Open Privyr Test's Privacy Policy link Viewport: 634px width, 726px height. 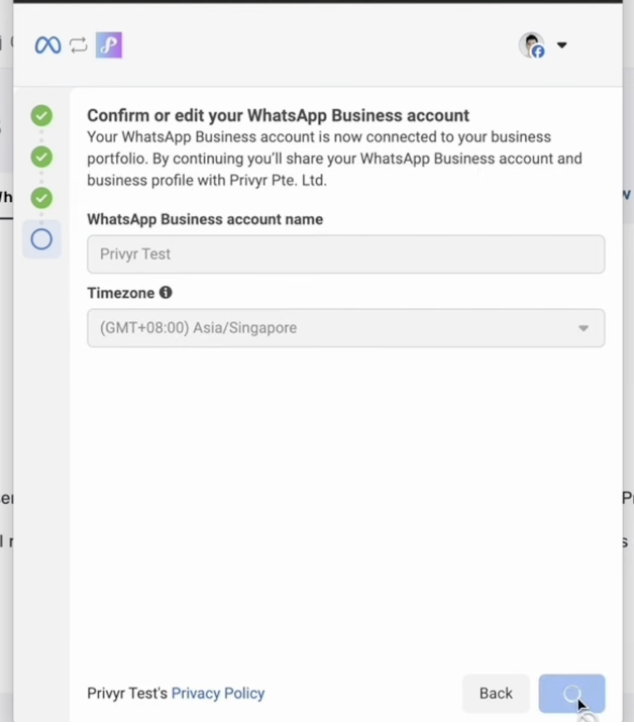(218, 693)
